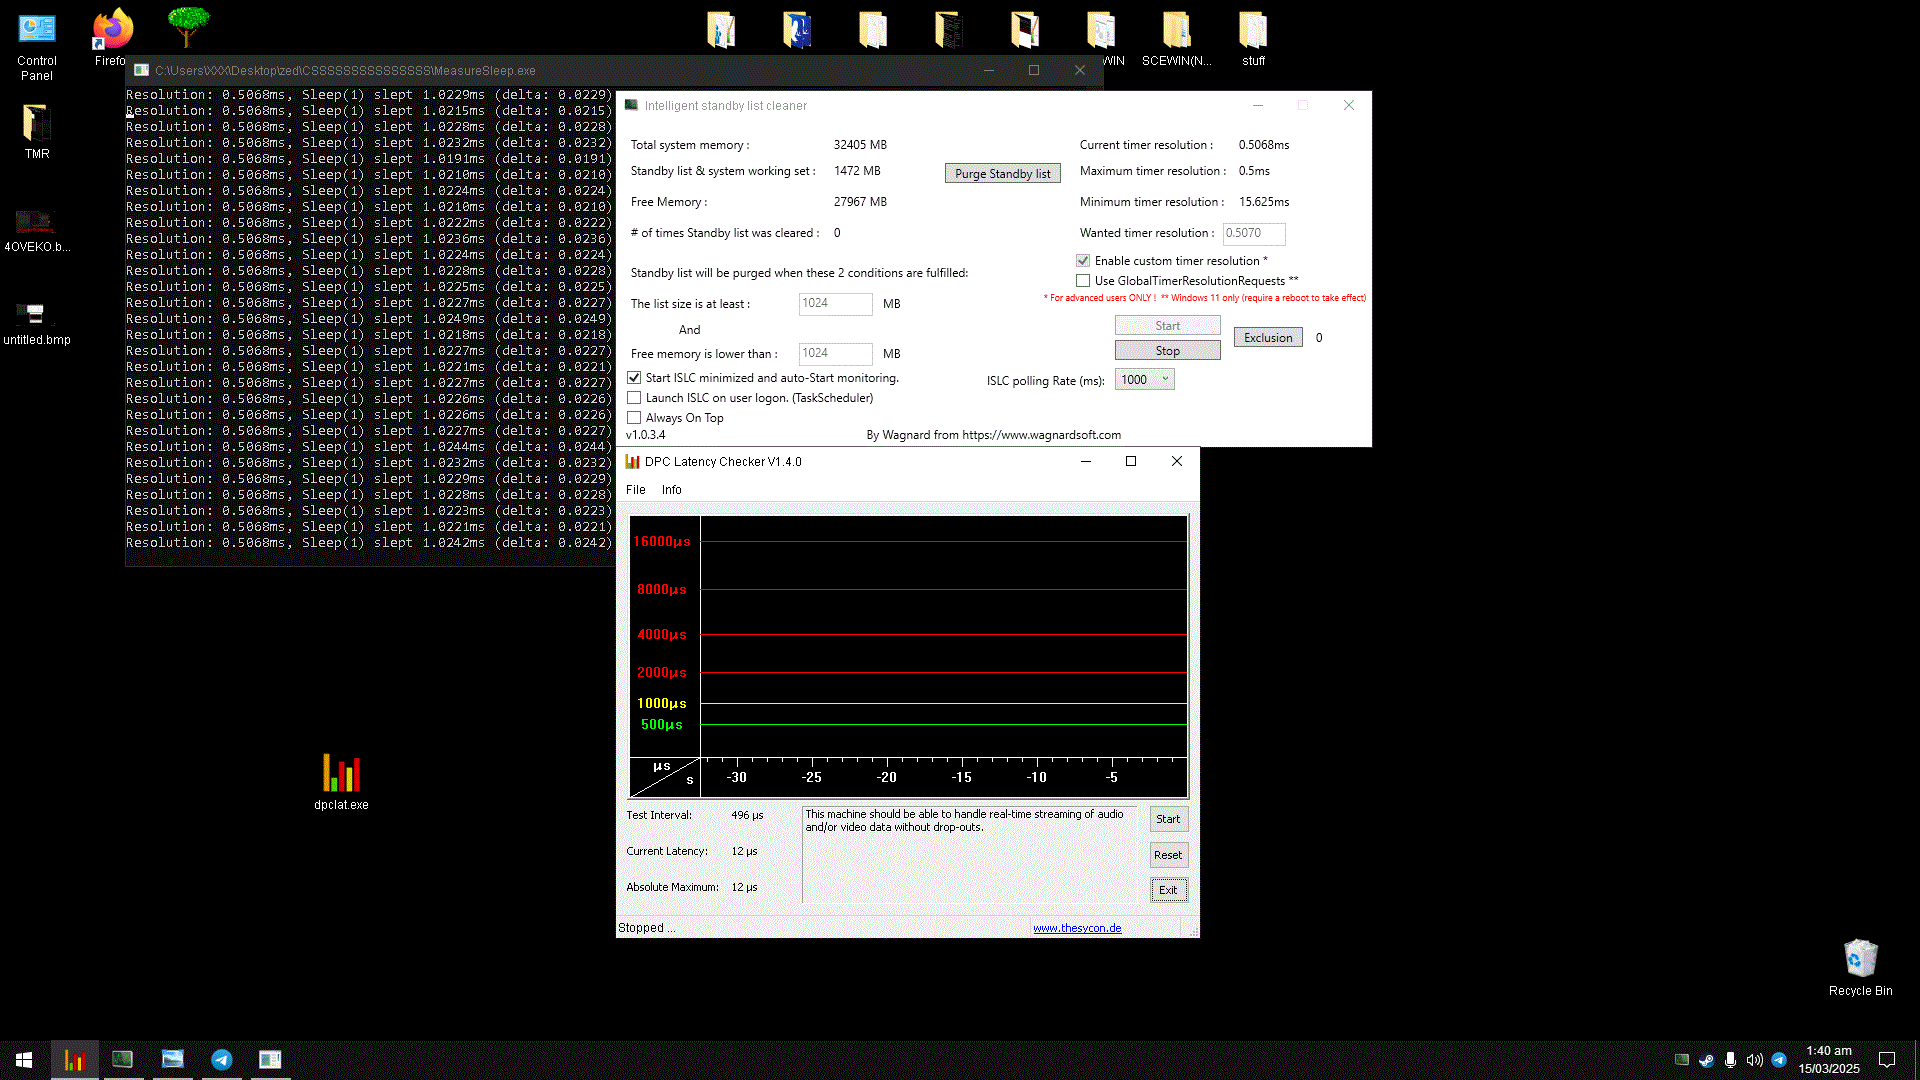Open the Control Panel desktop icon

coord(37,32)
